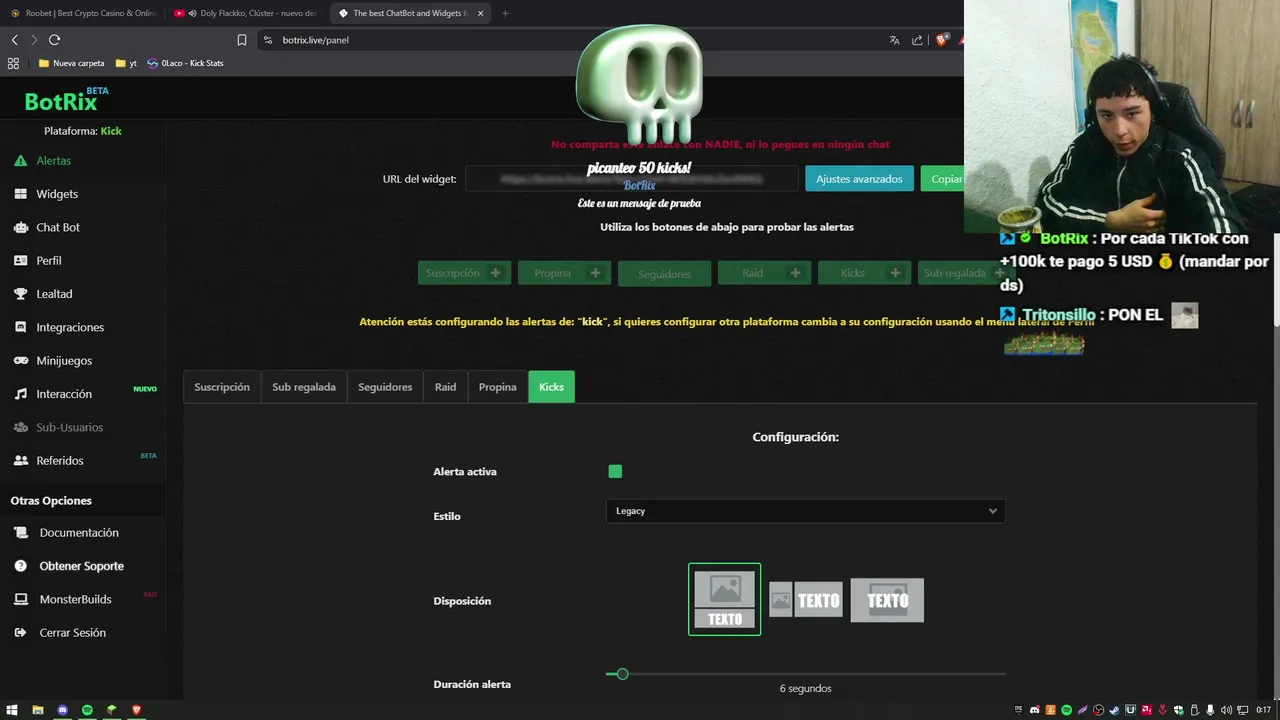Click Ajustes avanzados button
This screenshot has height=720, width=1280.
coord(859,179)
